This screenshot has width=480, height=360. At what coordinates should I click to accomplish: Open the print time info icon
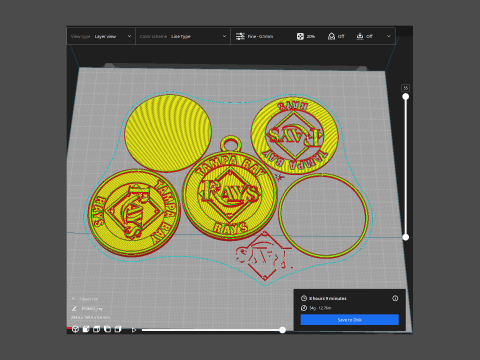[x=395, y=298]
